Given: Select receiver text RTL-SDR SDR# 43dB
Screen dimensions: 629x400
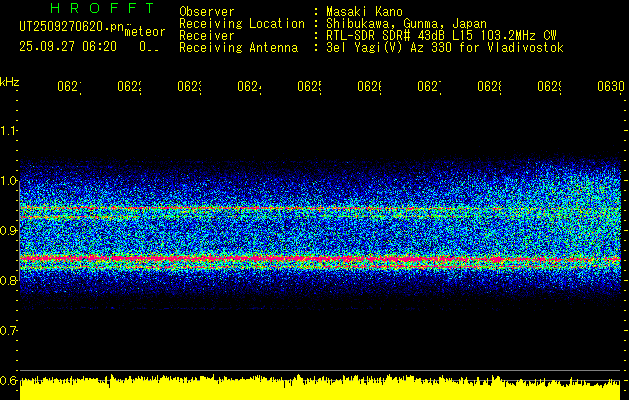Looking at the screenshot, I should click(386, 36).
